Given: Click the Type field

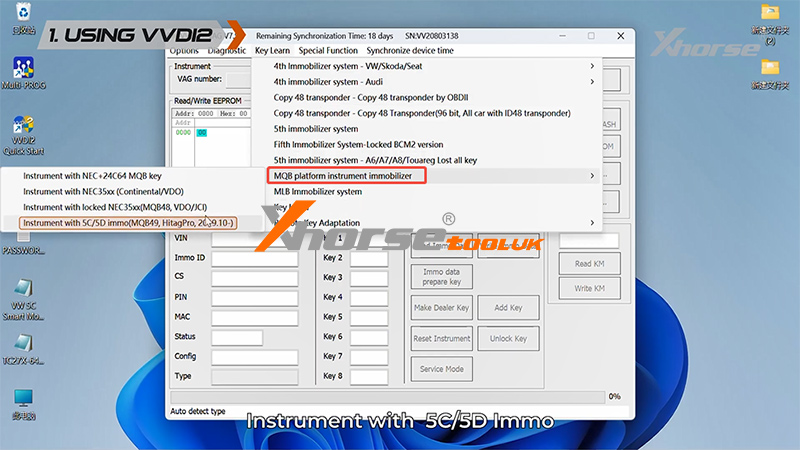Looking at the screenshot, I should 255,377.
